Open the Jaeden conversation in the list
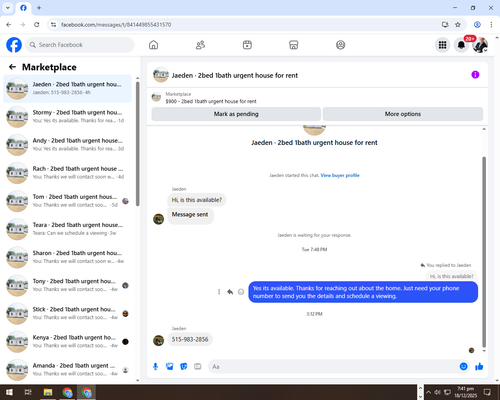 coord(67,88)
